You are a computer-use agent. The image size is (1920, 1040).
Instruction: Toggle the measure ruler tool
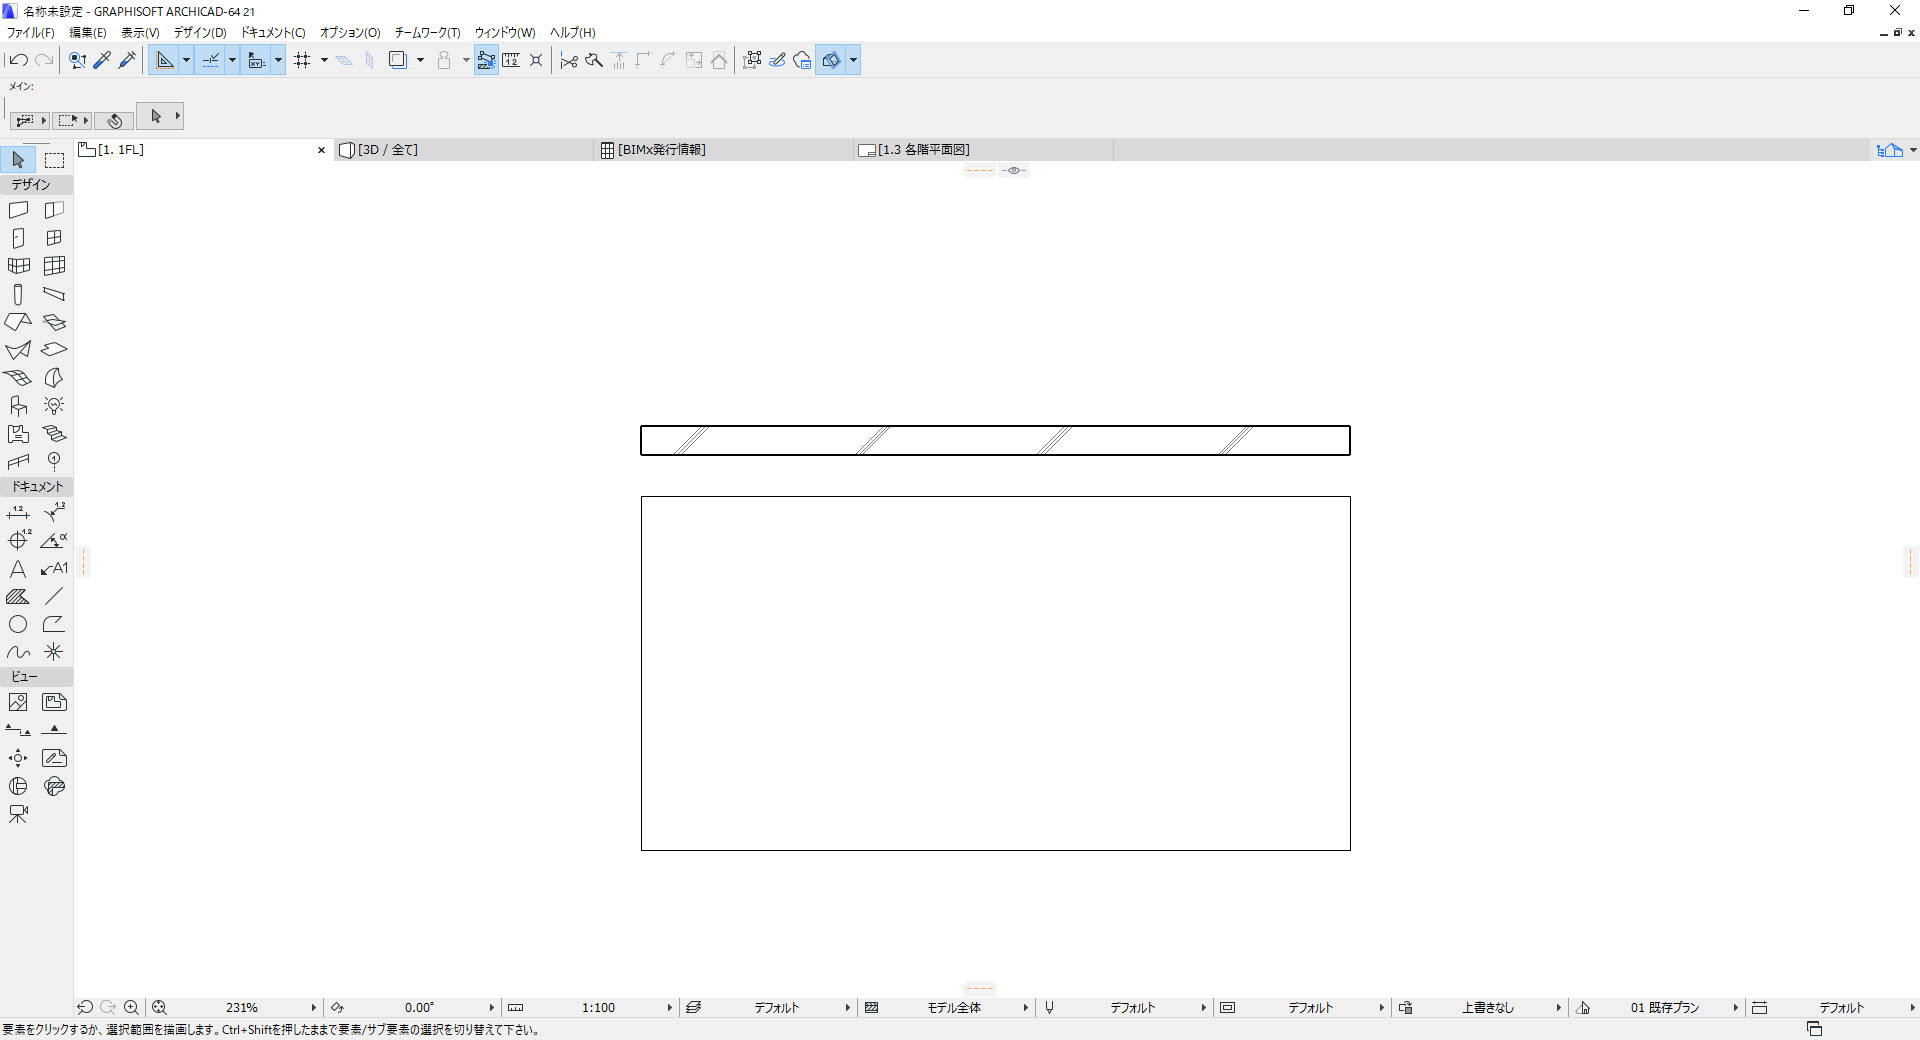pyautogui.click(x=511, y=60)
